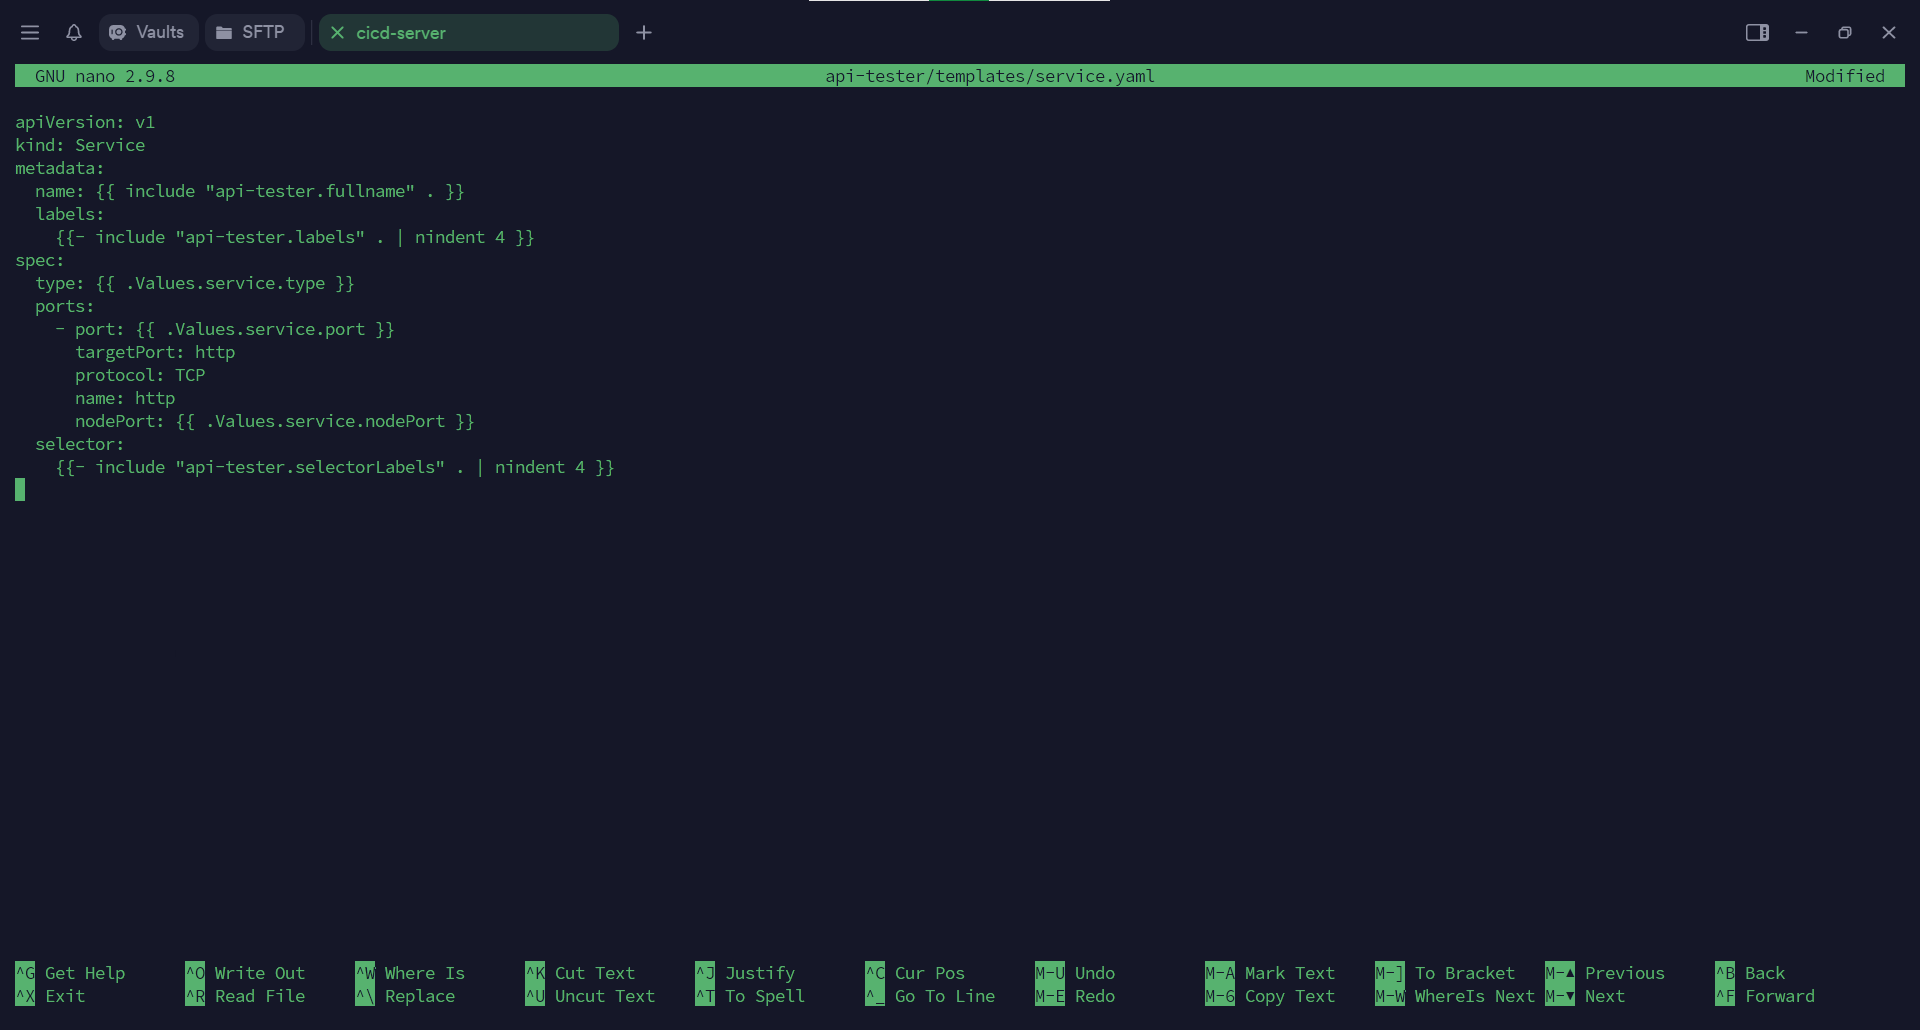
Task: Click the Next shortcut hint beside M-▼
Action: (x=1585, y=996)
